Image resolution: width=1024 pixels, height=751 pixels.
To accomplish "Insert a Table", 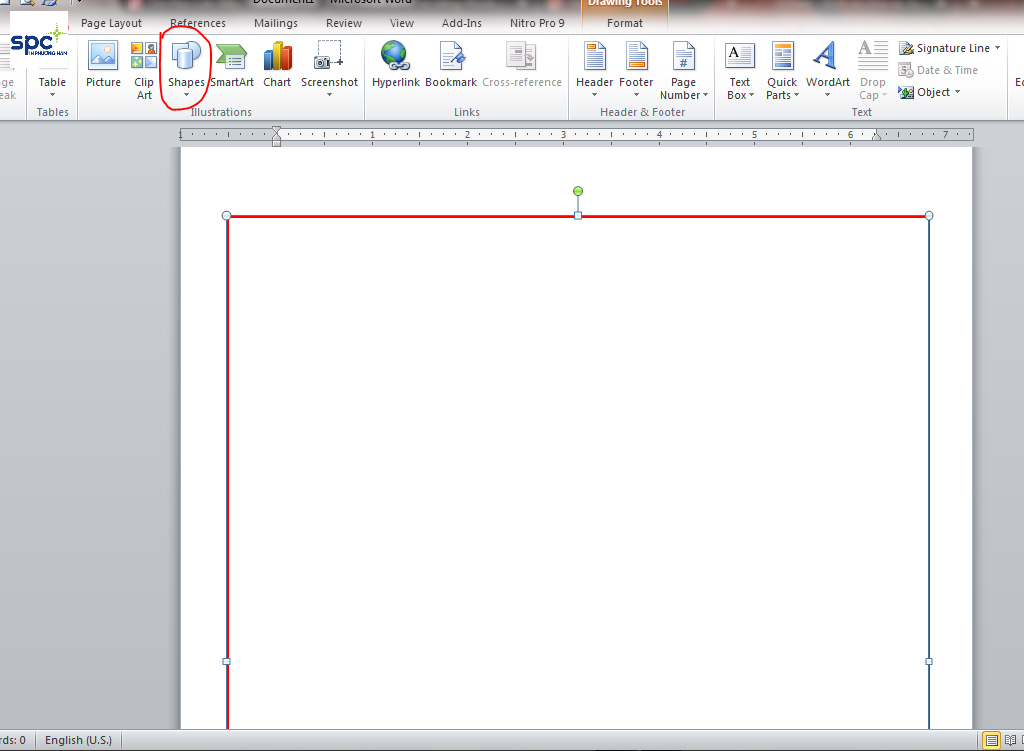I will pos(52,70).
